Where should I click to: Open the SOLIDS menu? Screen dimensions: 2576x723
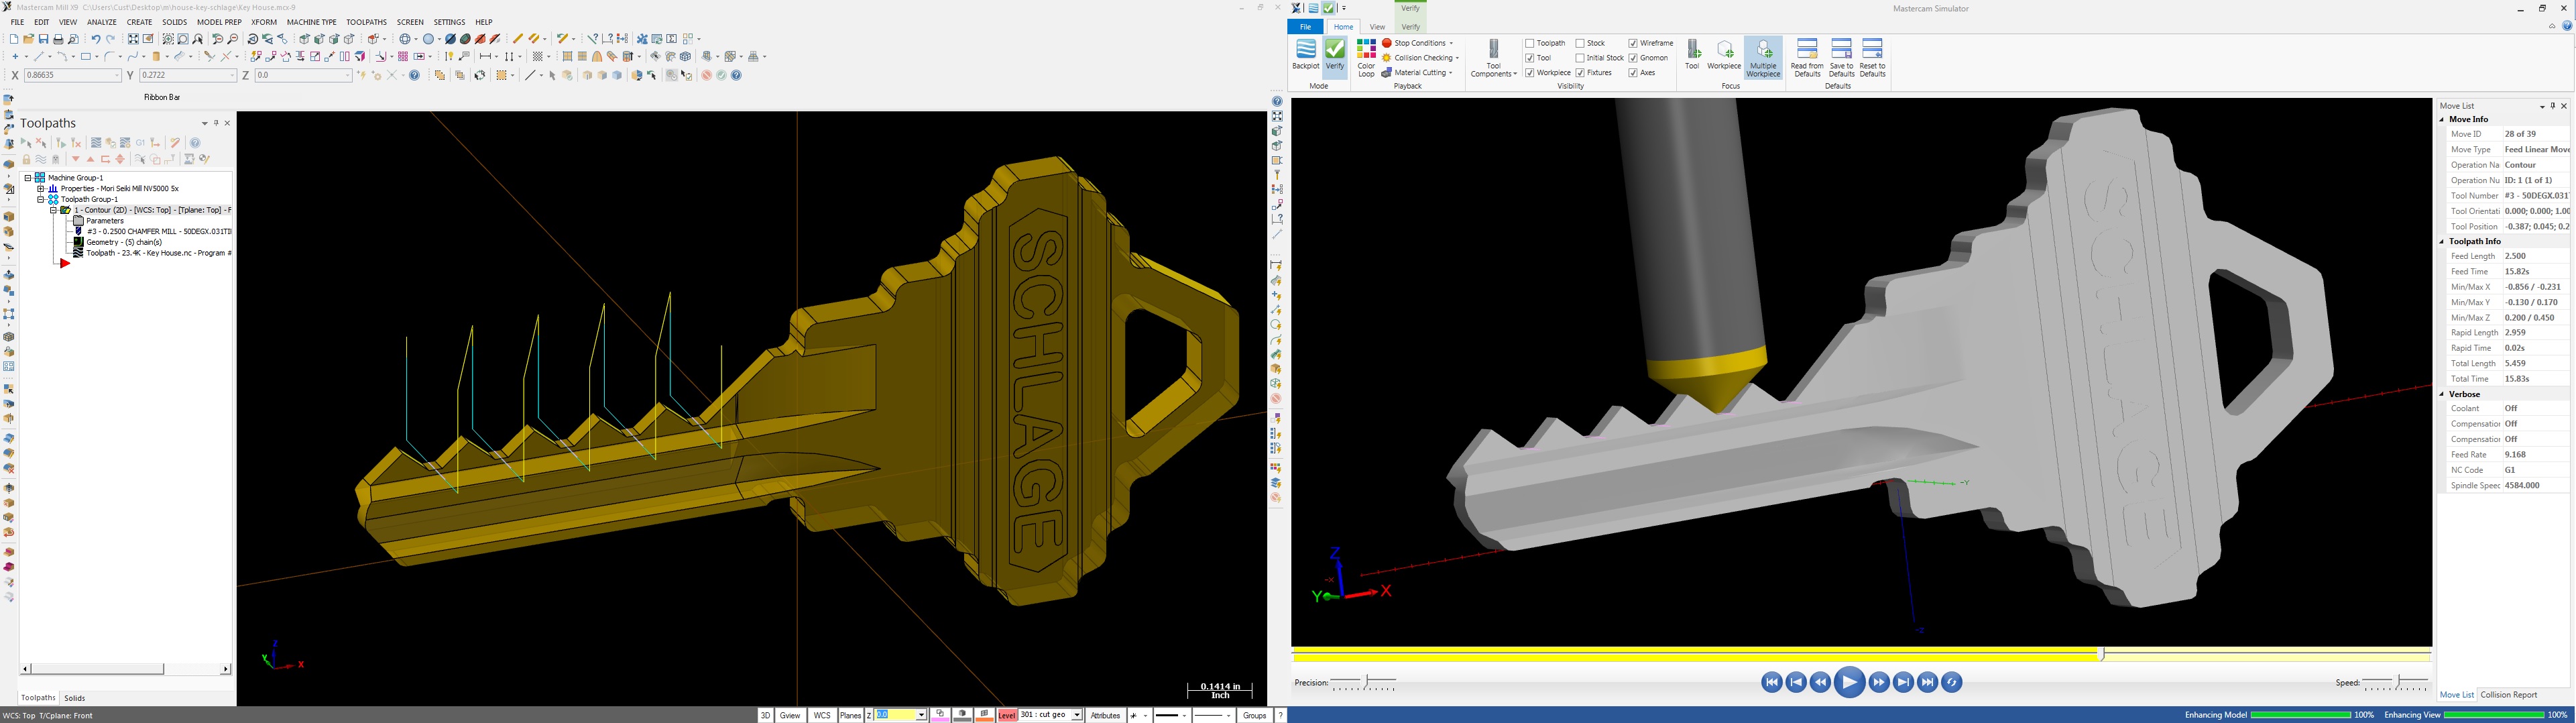[174, 22]
